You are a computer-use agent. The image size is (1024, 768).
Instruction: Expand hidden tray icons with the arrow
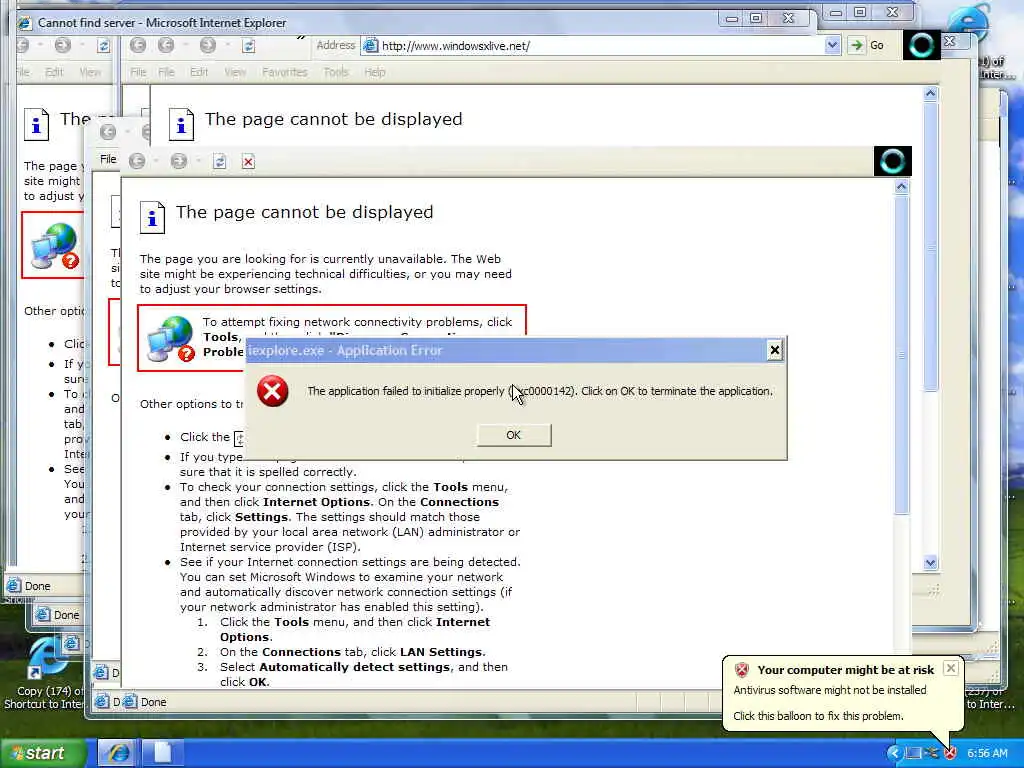(894, 753)
